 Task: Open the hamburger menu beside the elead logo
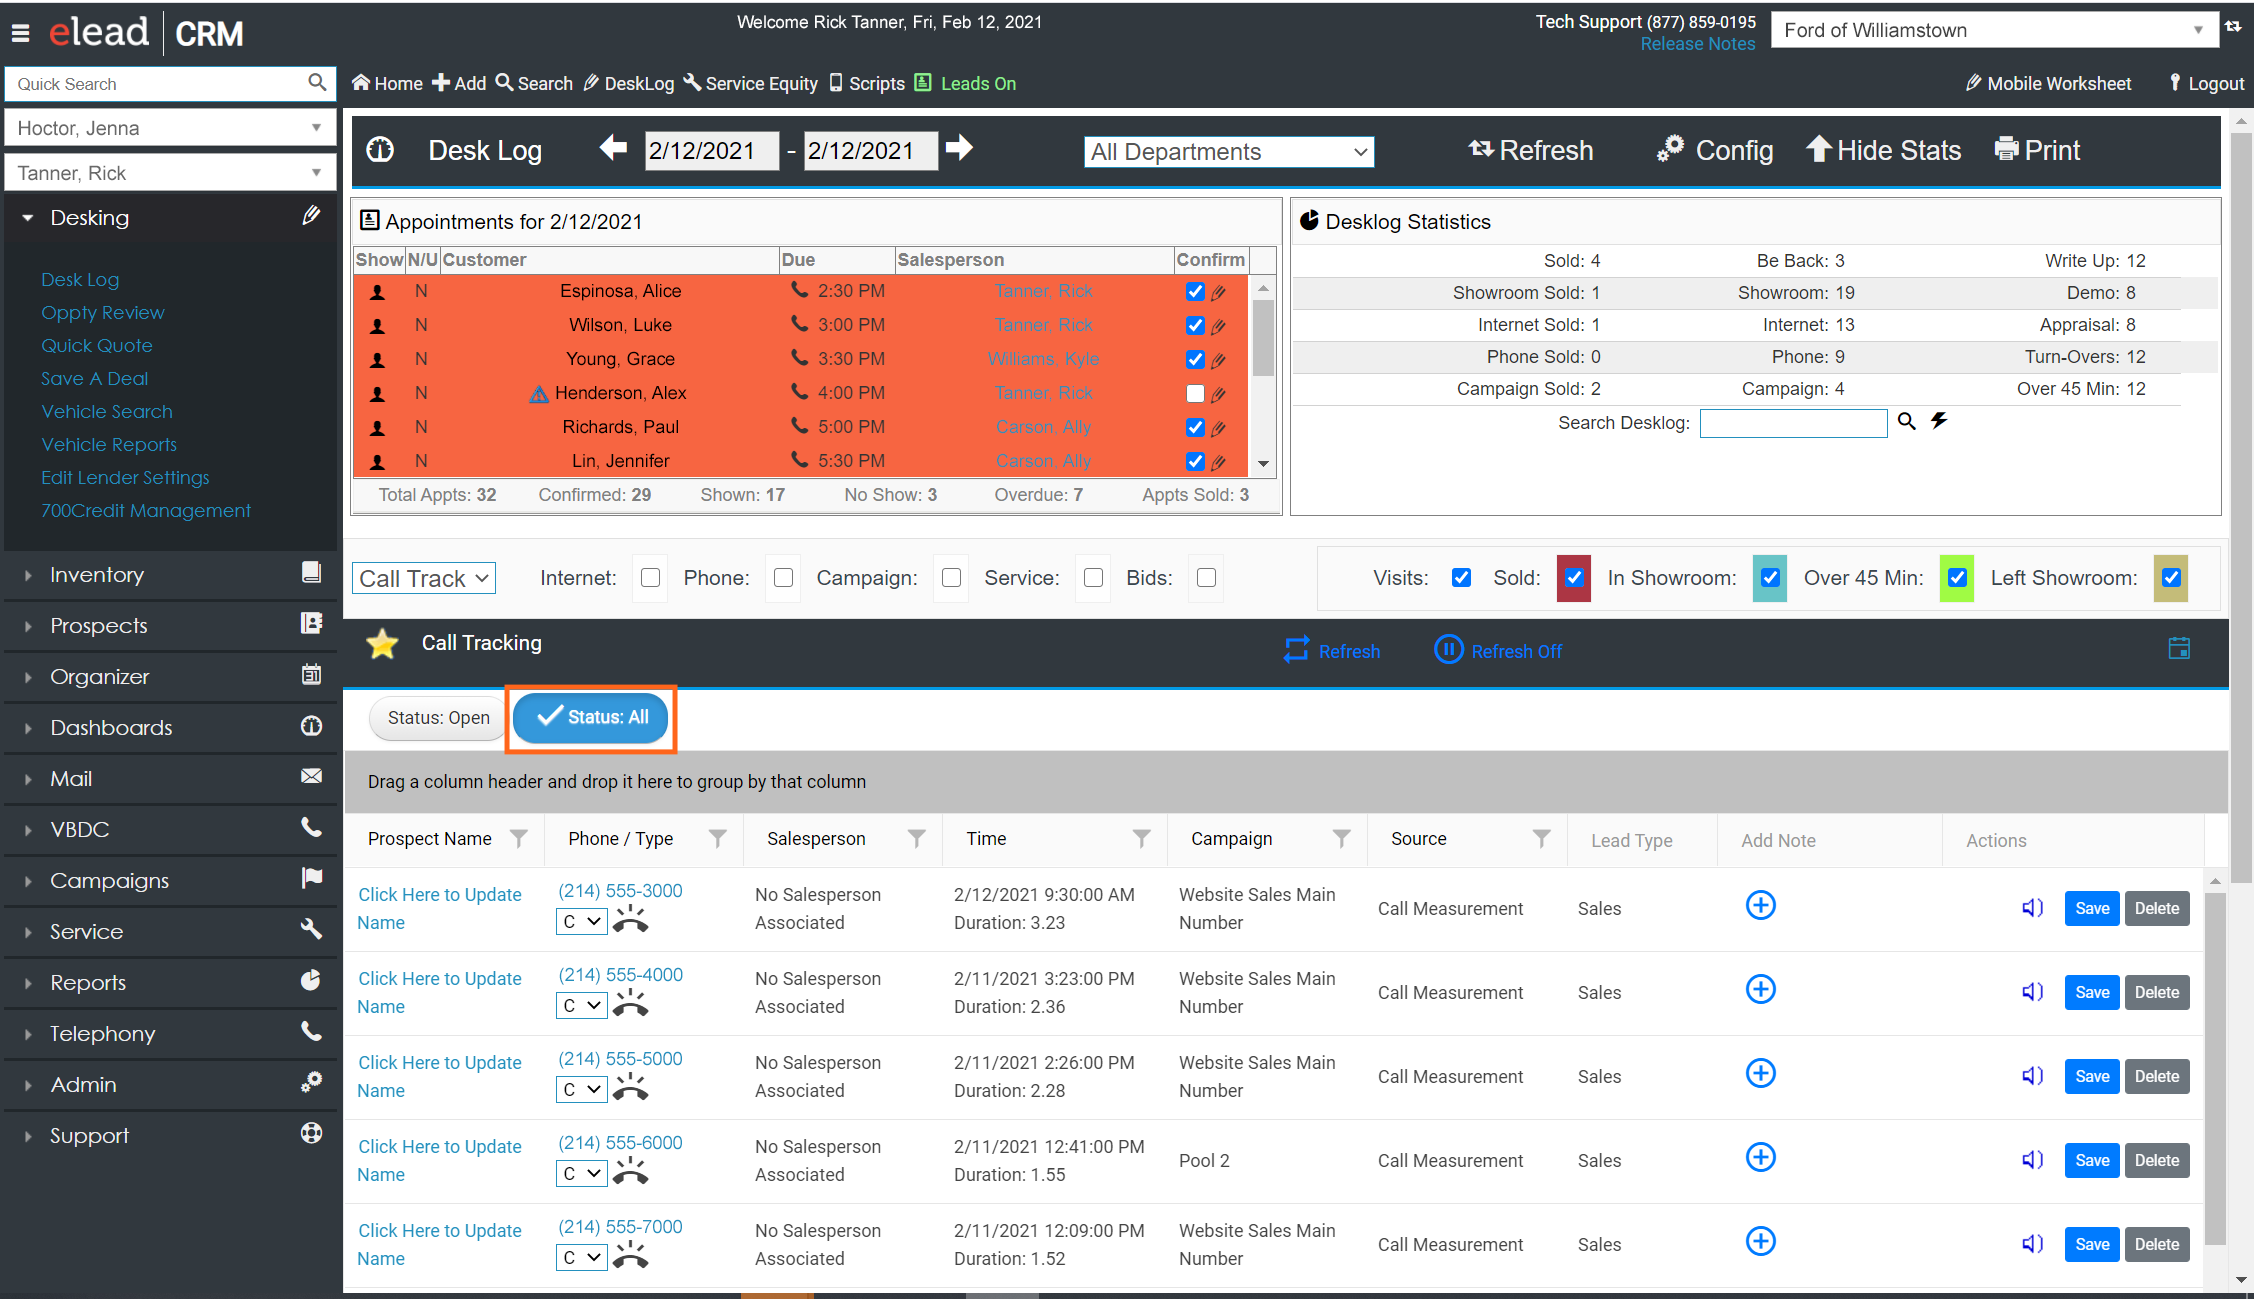tap(20, 33)
